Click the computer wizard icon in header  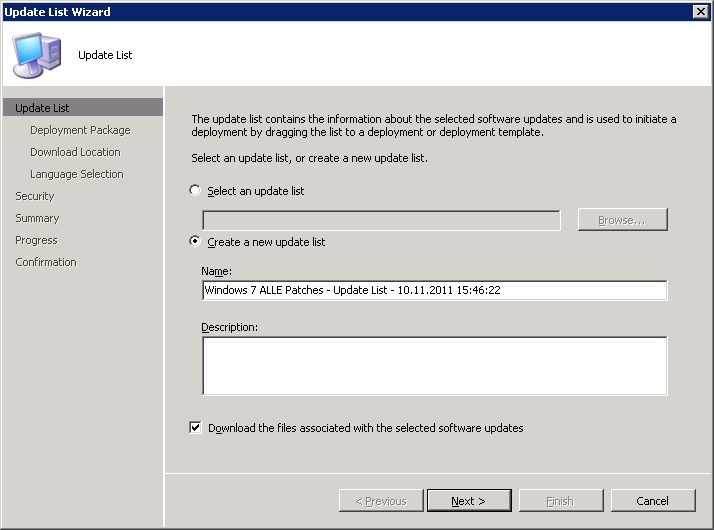[x=37, y=55]
